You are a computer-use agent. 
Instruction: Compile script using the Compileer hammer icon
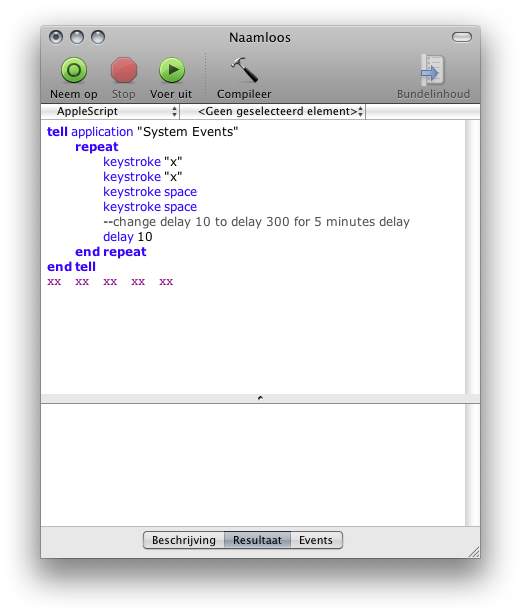click(x=244, y=70)
